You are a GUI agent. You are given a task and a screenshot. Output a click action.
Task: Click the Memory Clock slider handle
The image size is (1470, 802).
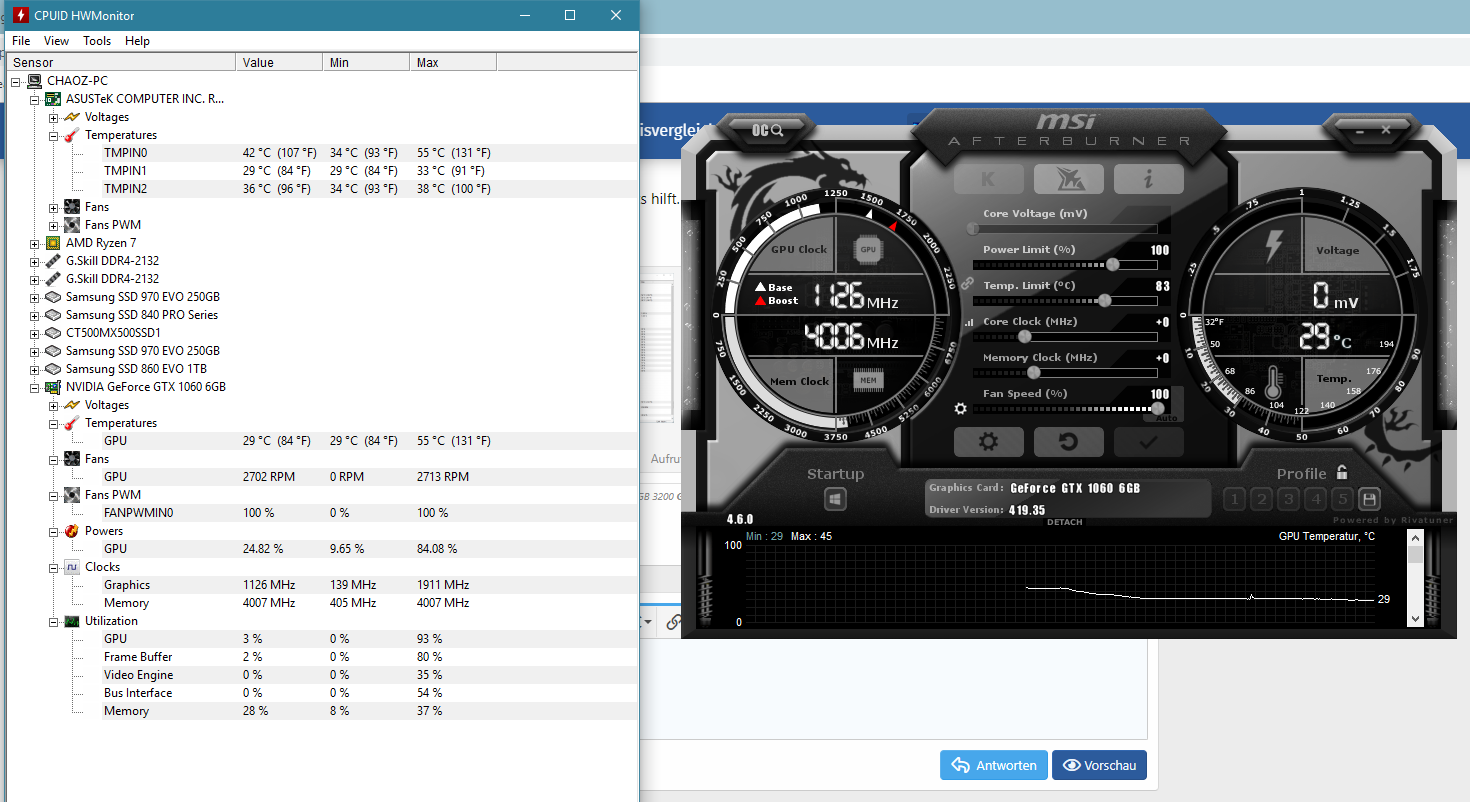pos(1034,372)
